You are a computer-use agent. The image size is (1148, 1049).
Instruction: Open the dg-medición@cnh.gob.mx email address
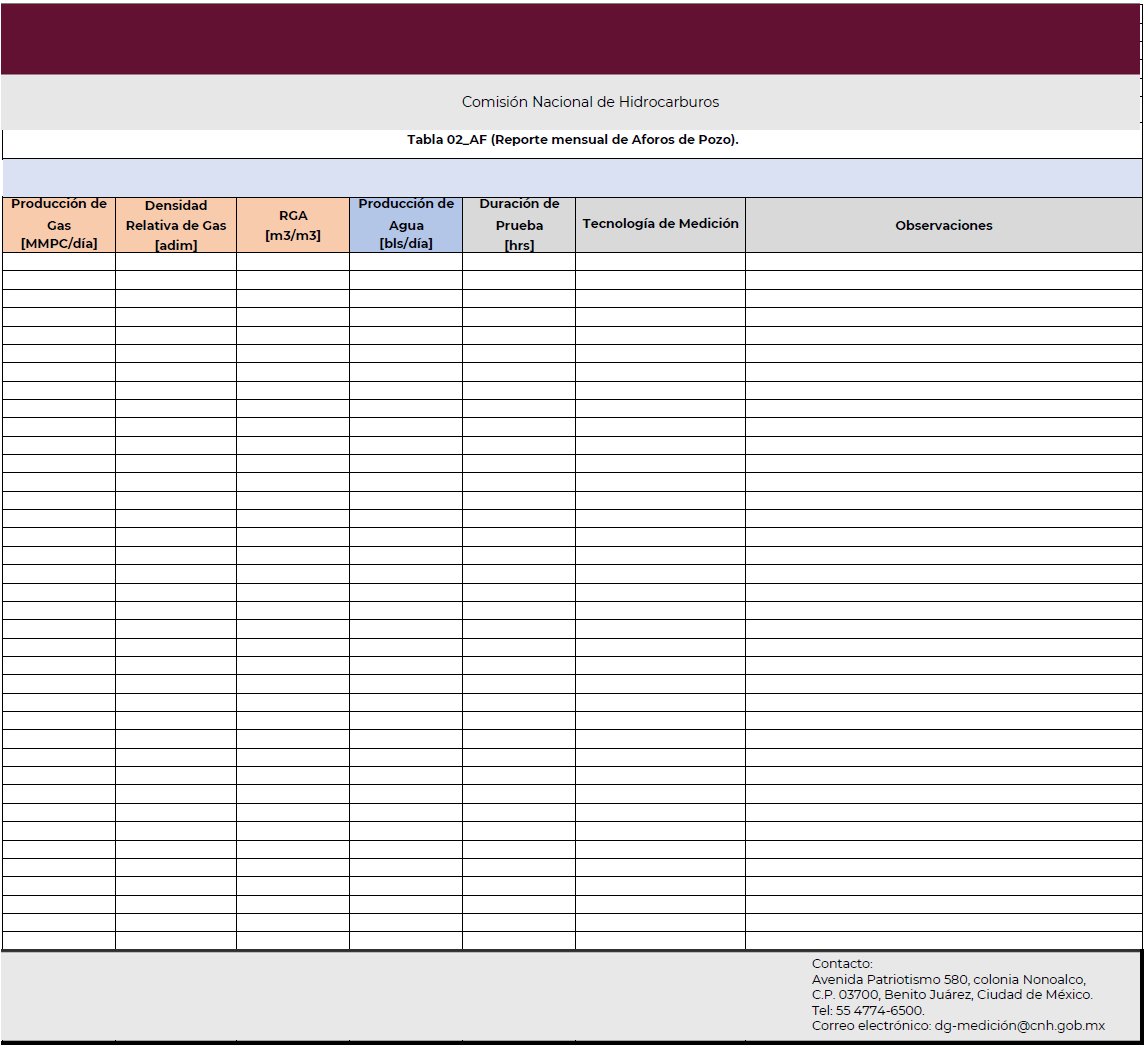click(x=1019, y=1026)
